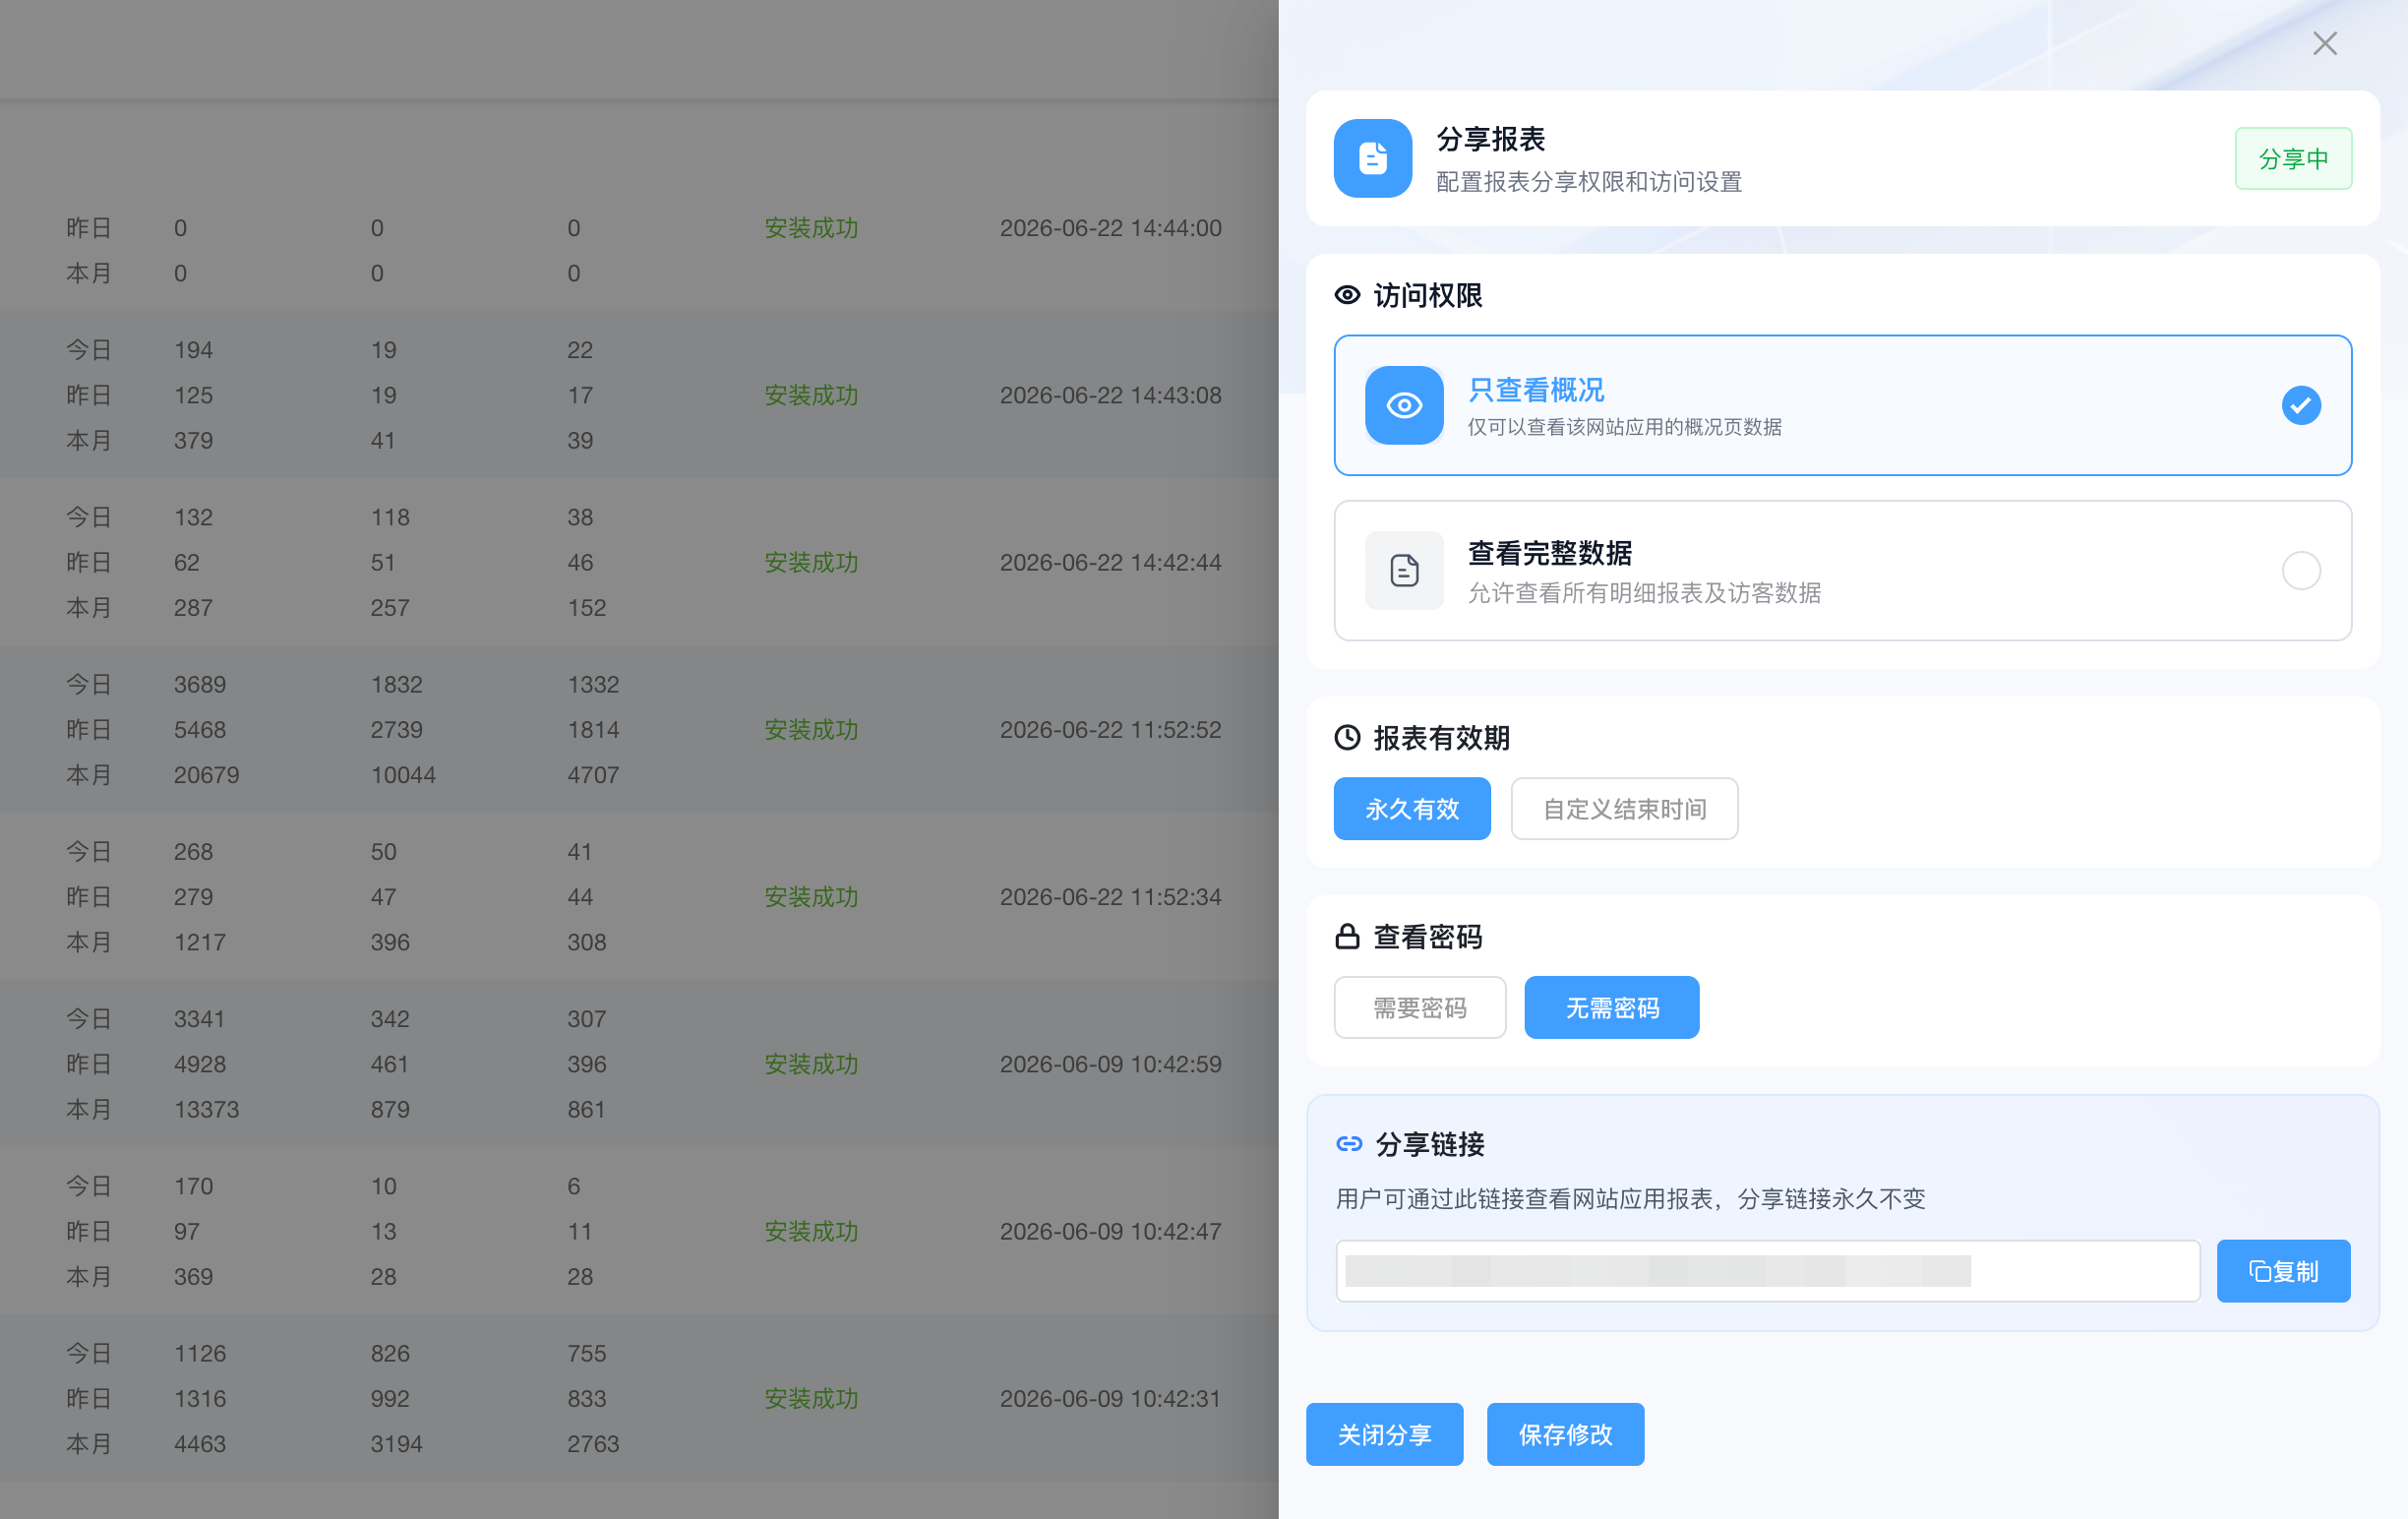Click the value 13373 in the table
The height and width of the screenshot is (1519, 2408).
pyautogui.click(x=206, y=1108)
